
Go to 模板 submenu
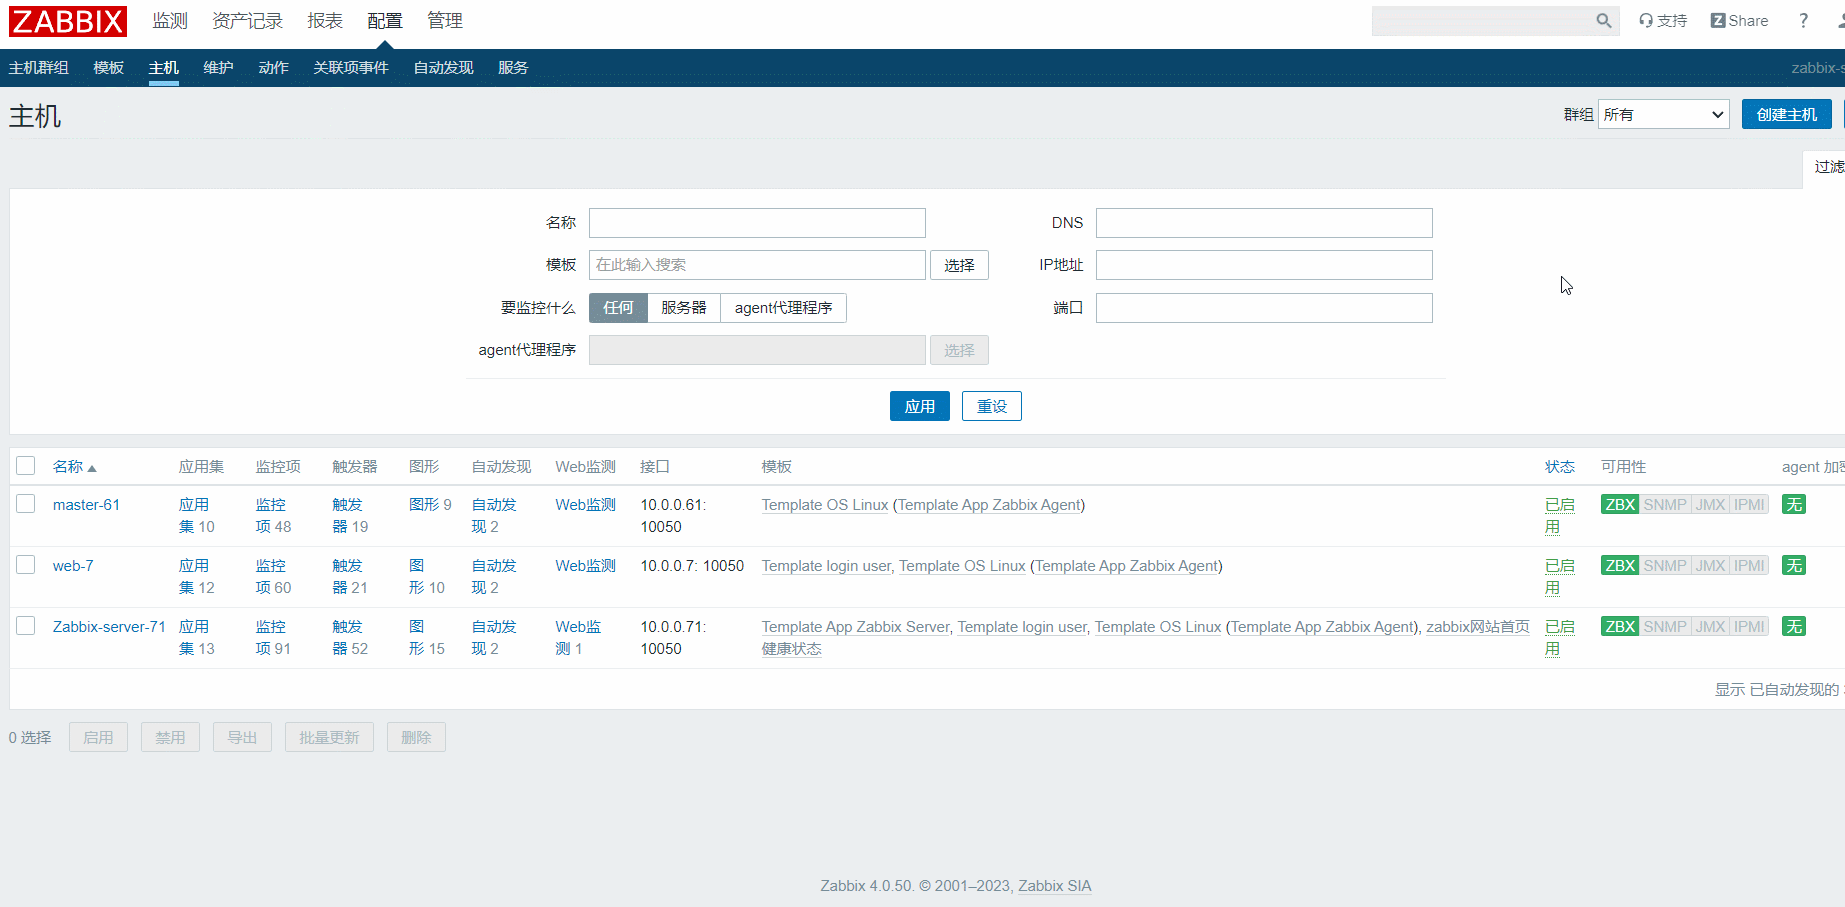coord(109,68)
